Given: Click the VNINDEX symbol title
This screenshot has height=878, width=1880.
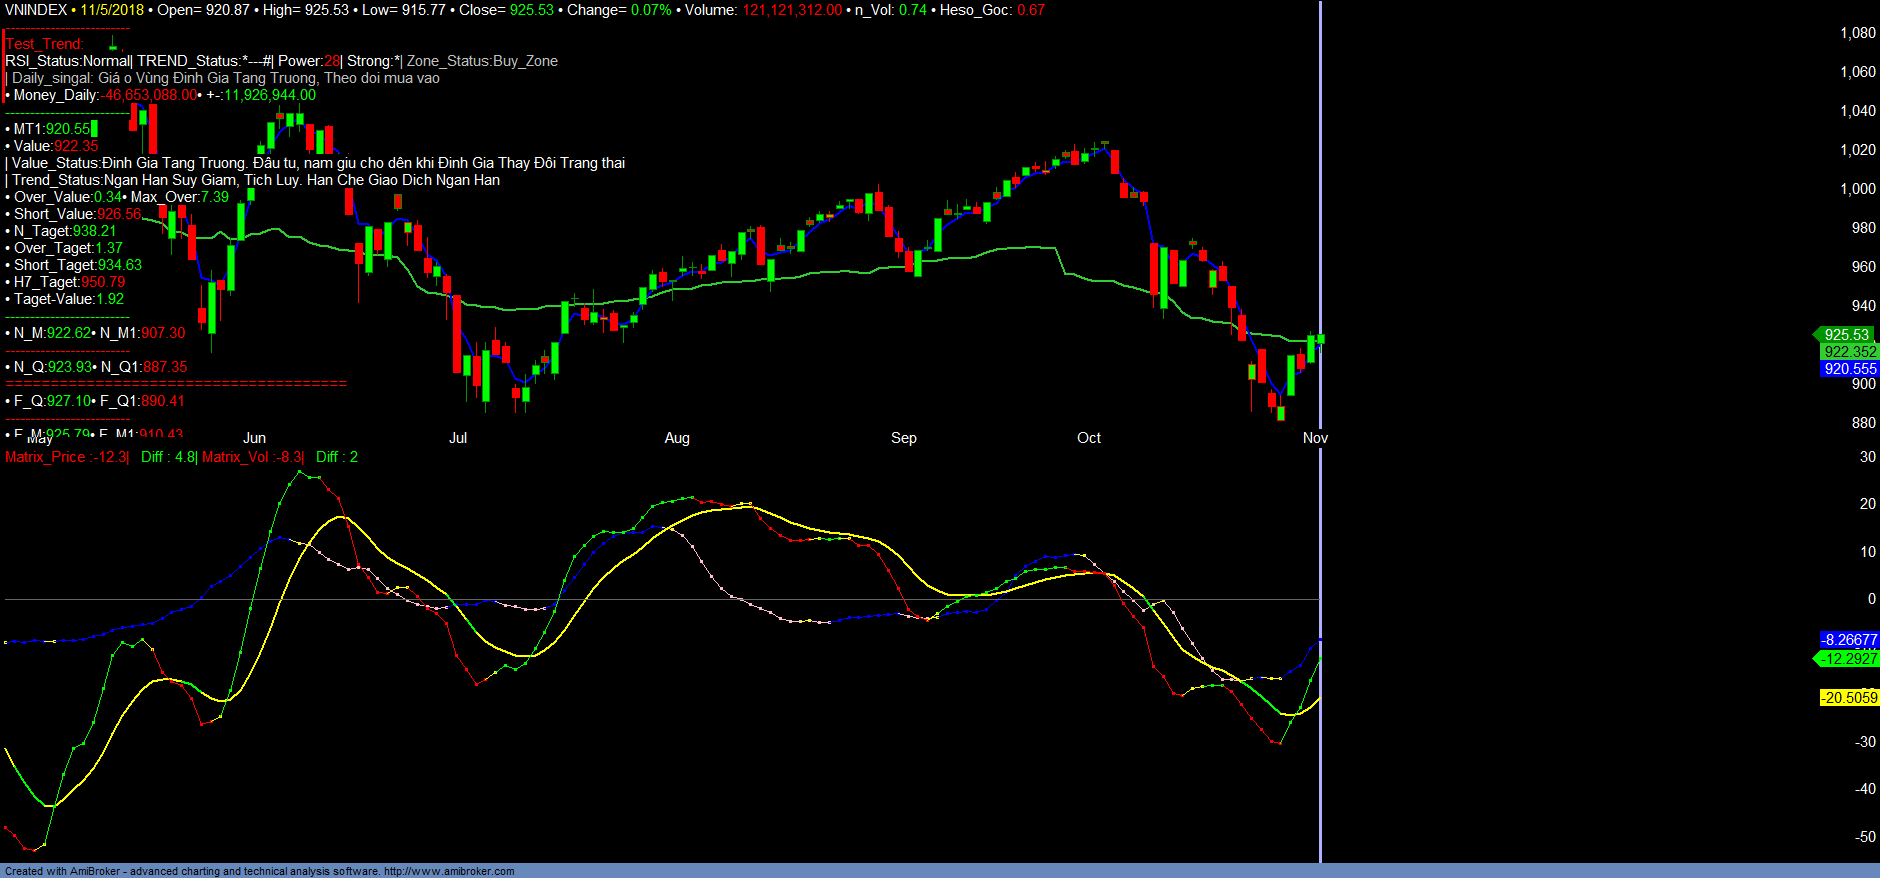Looking at the screenshot, I should [x=36, y=10].
